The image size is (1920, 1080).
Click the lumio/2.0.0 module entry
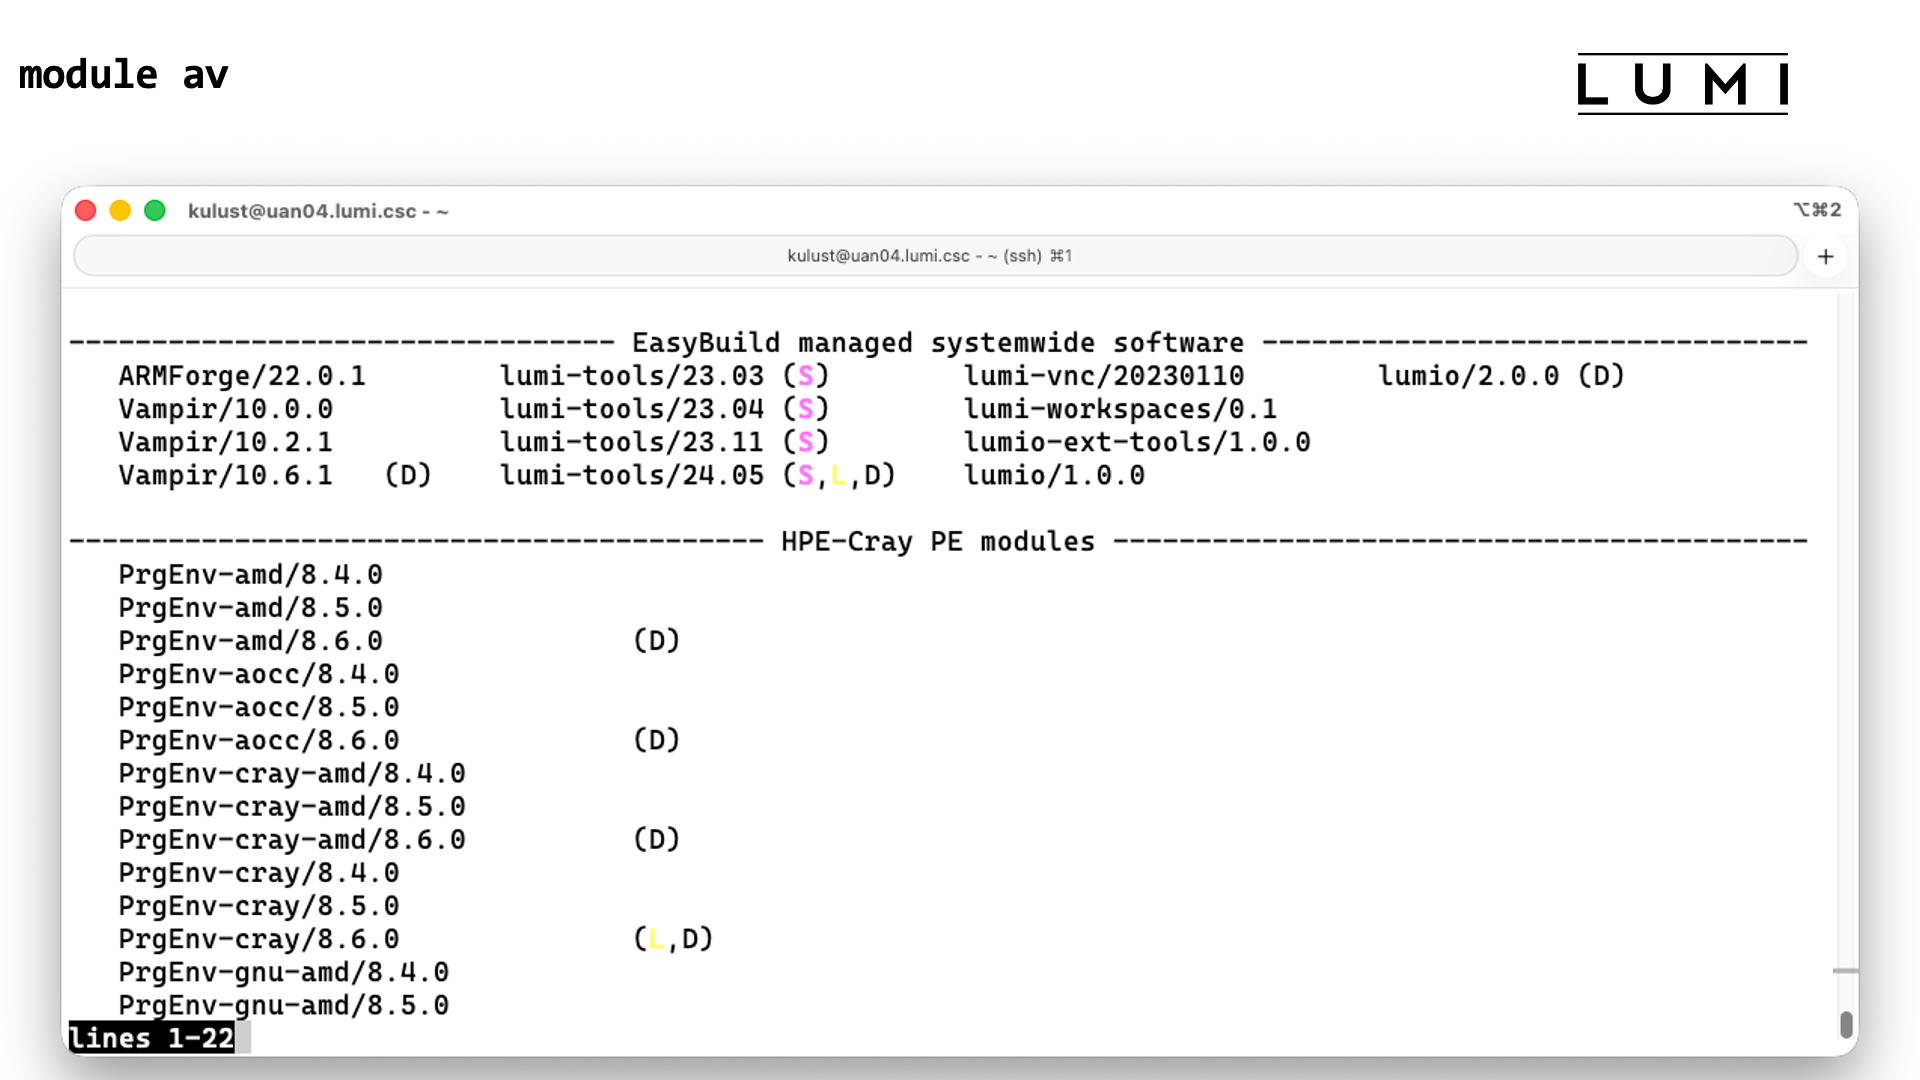pos(1468,376)
